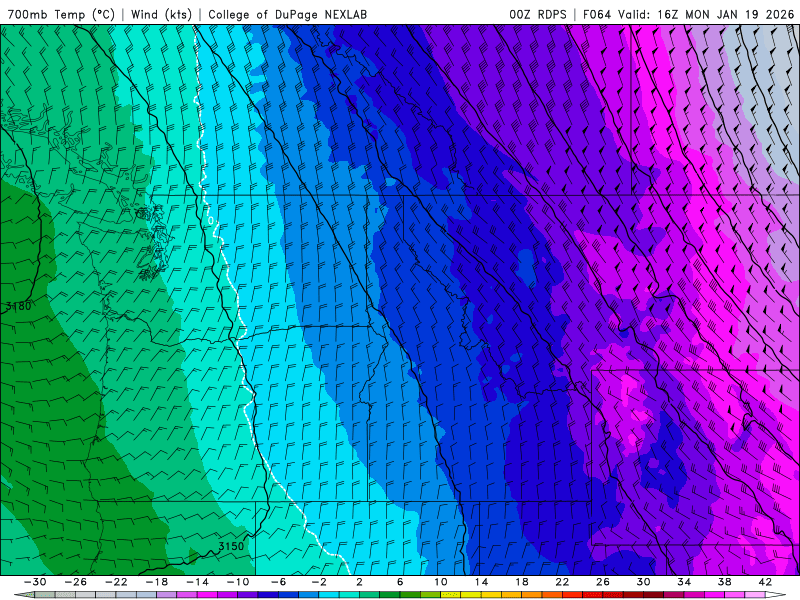The height and width of the screenshot is (600, 800).
Task: Click the 42 color scale label
Action: [765, 582]
